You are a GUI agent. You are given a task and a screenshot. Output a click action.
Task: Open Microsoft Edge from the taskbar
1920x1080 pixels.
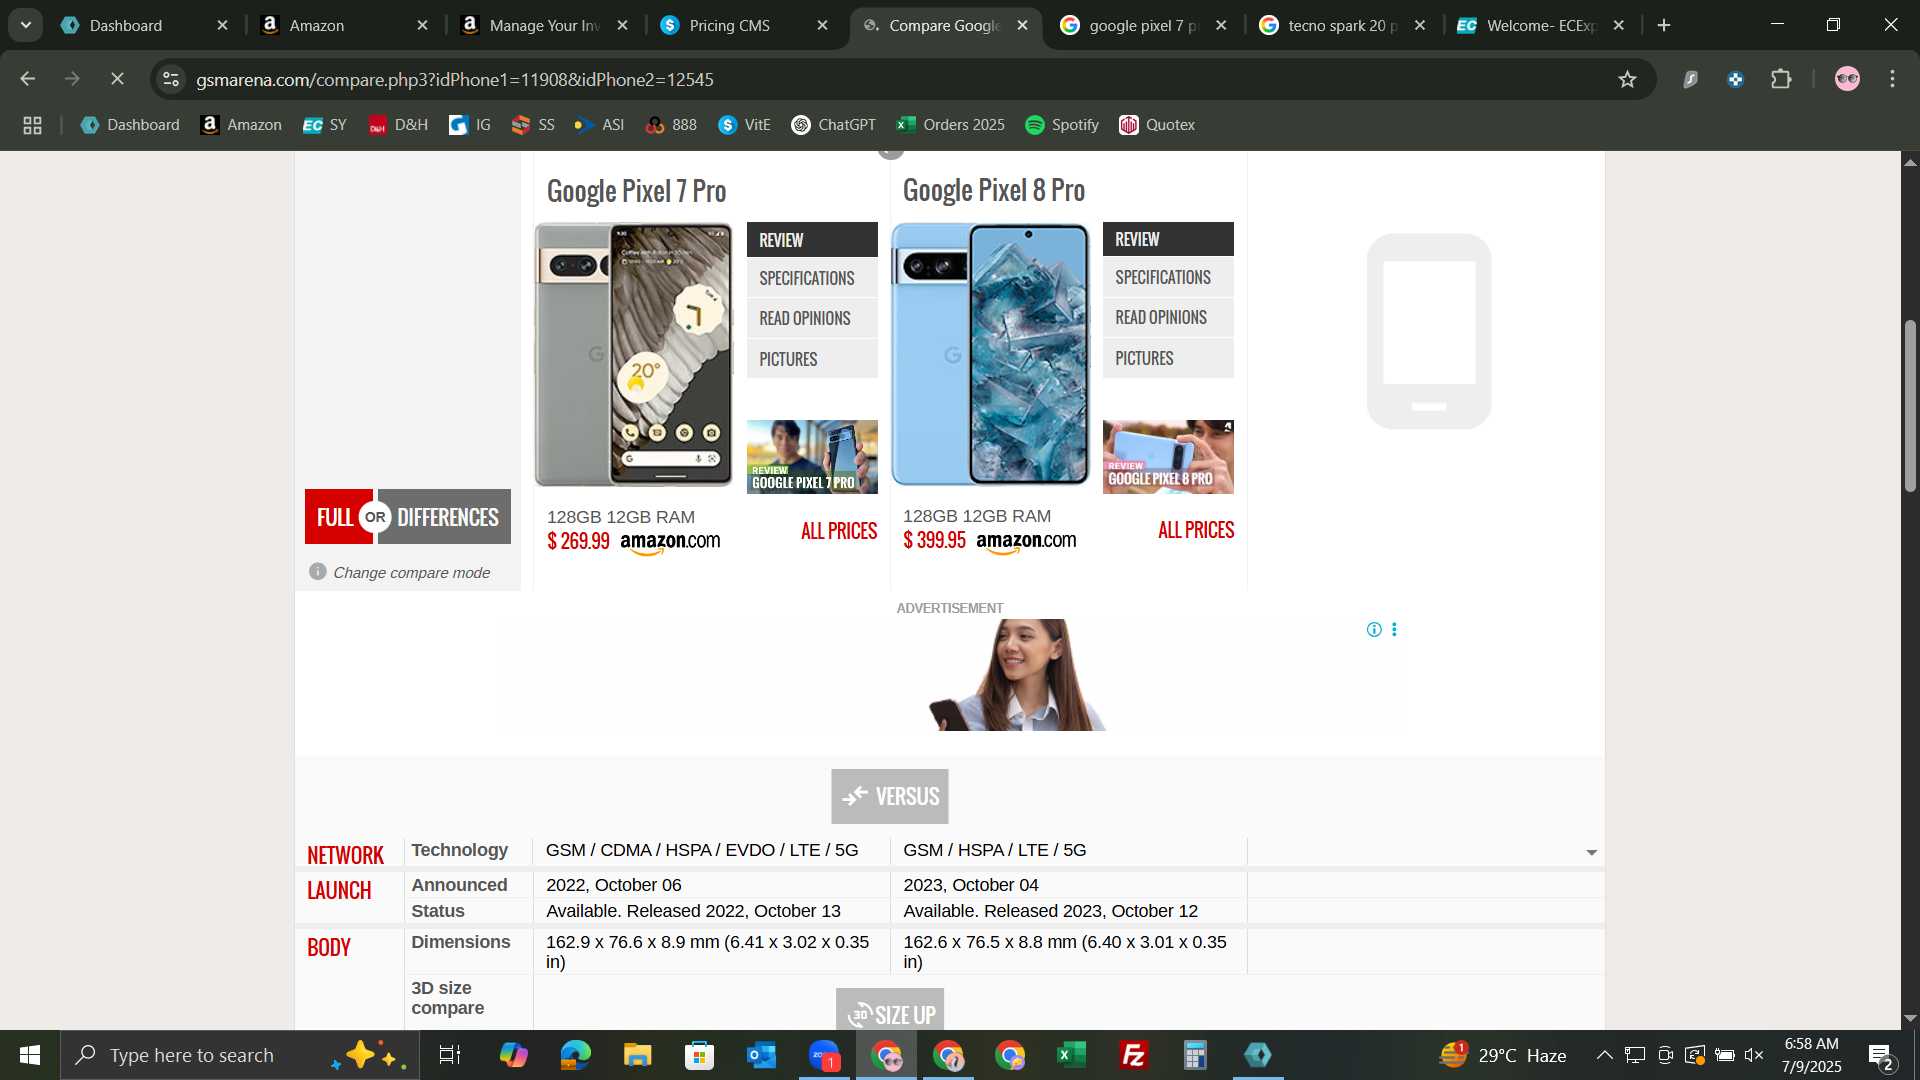pyautogui.click(x=575, y=1055)
